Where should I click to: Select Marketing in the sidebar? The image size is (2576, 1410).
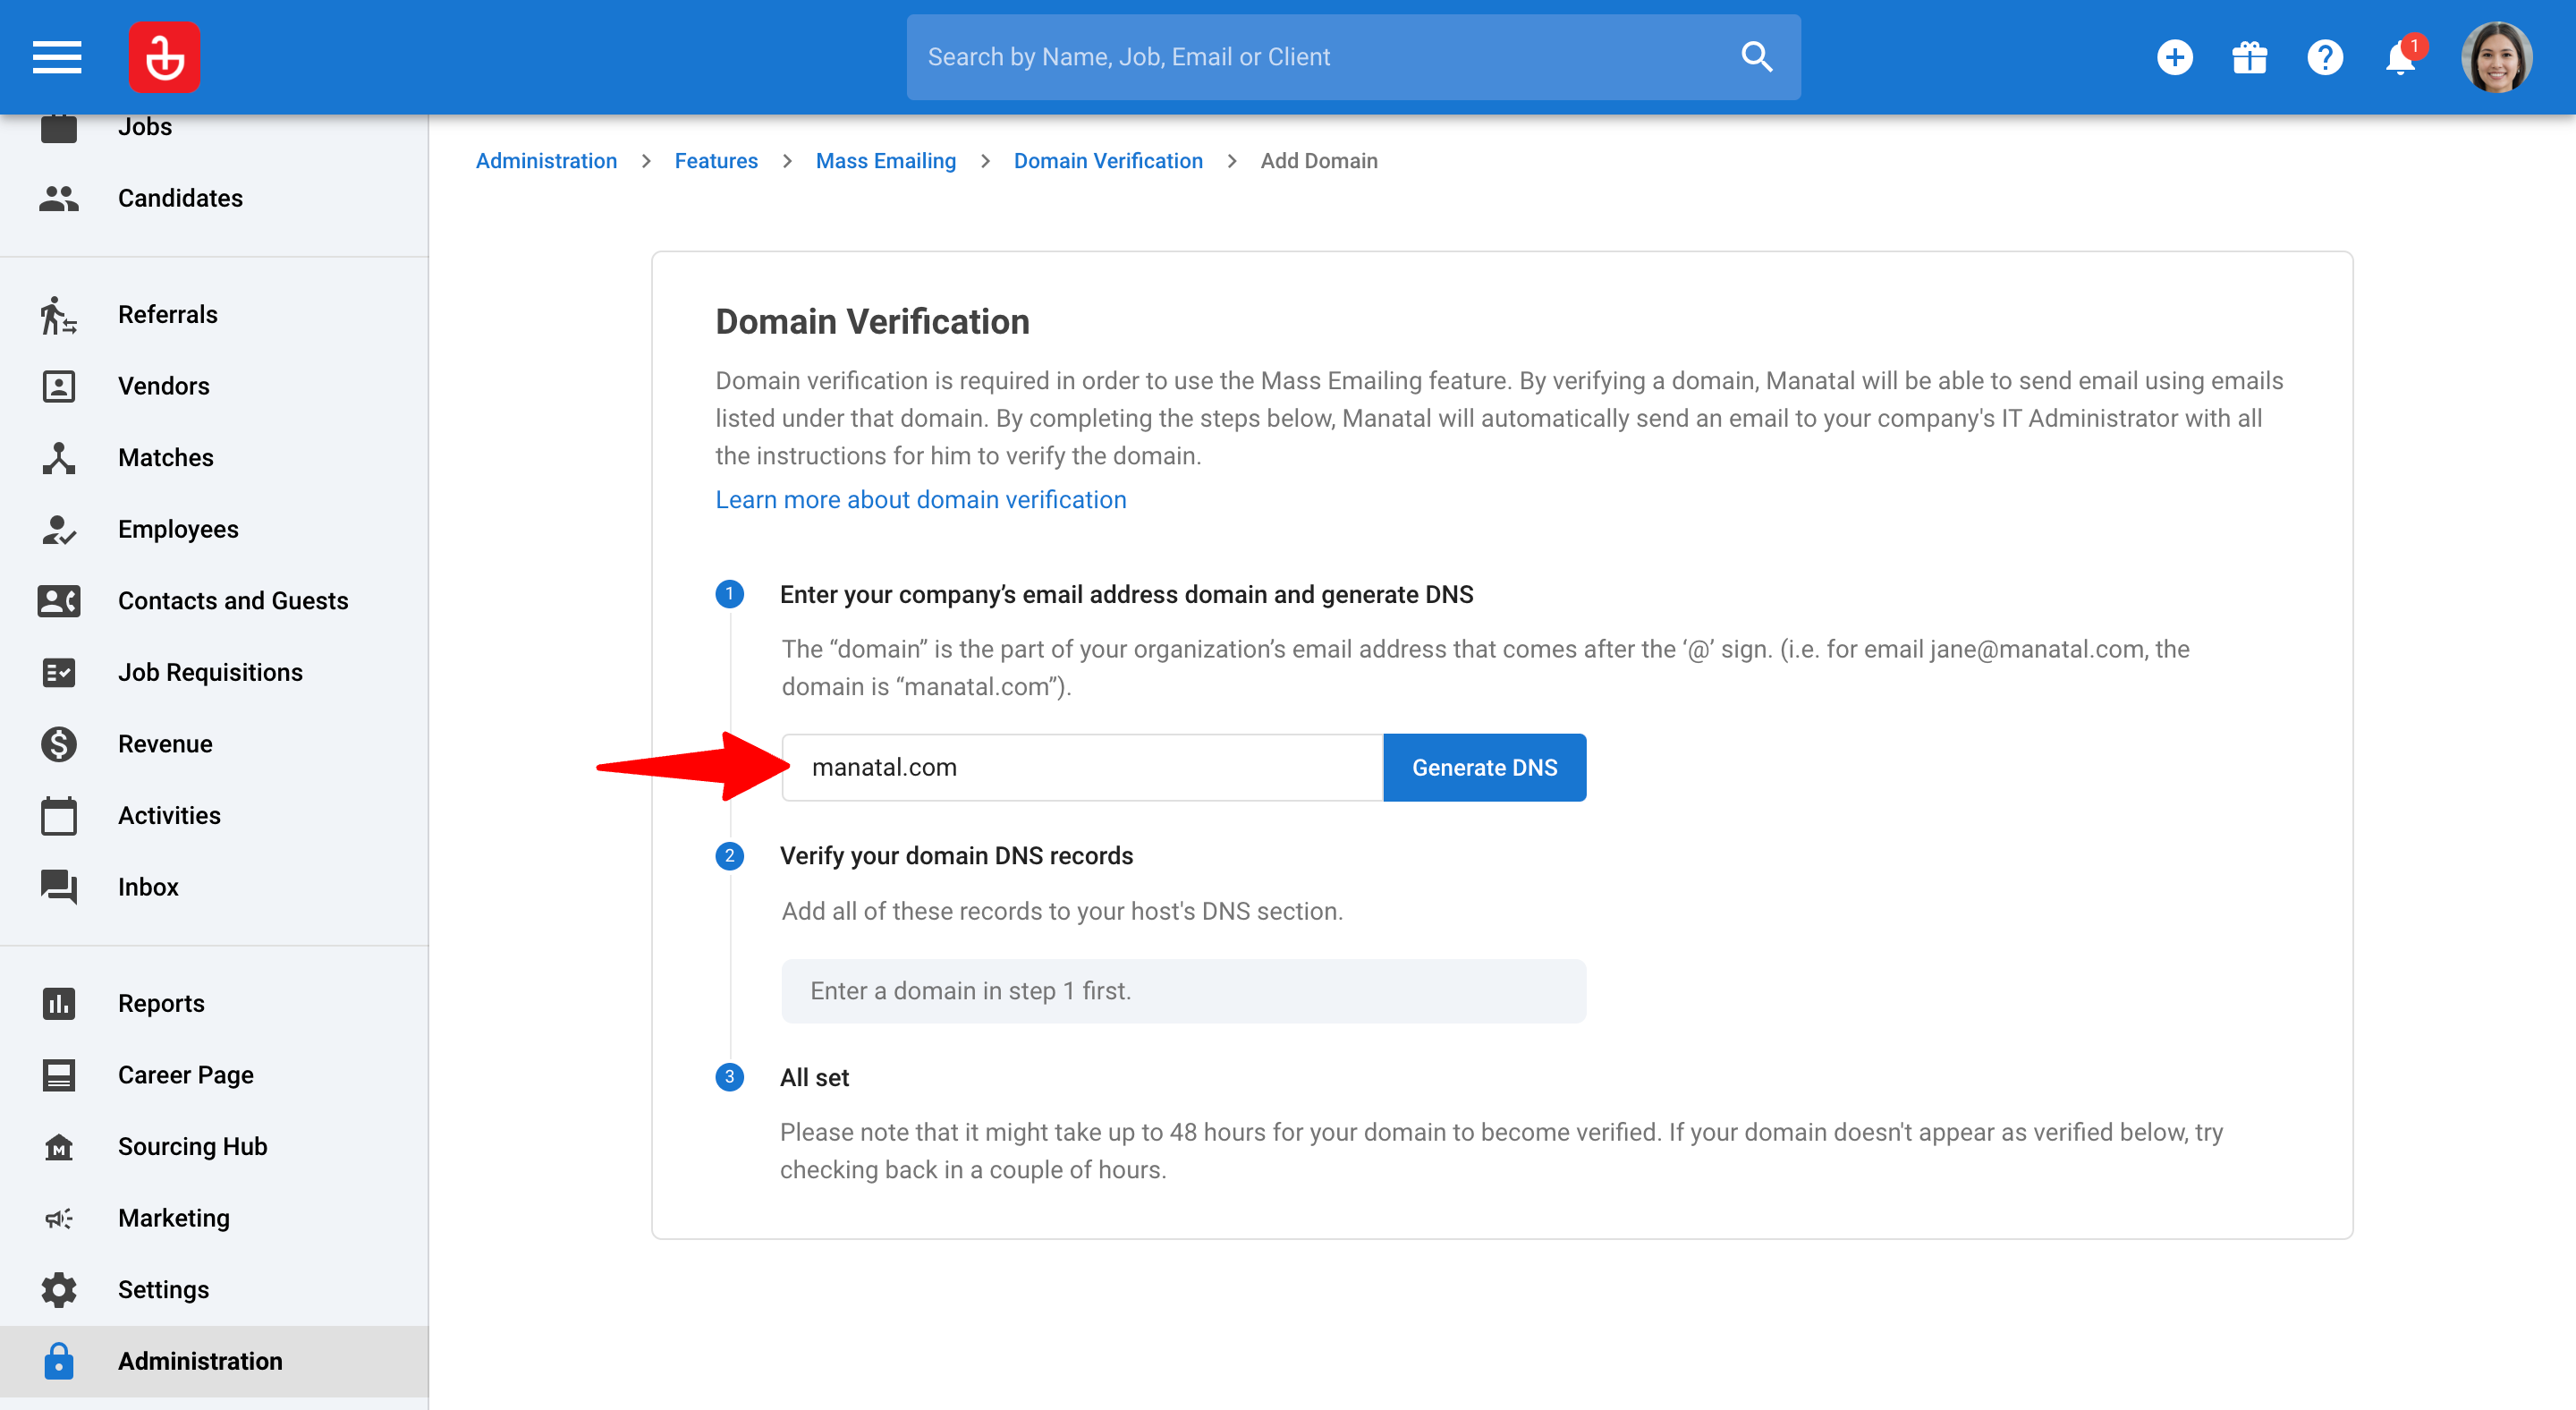pos(214,1218)
